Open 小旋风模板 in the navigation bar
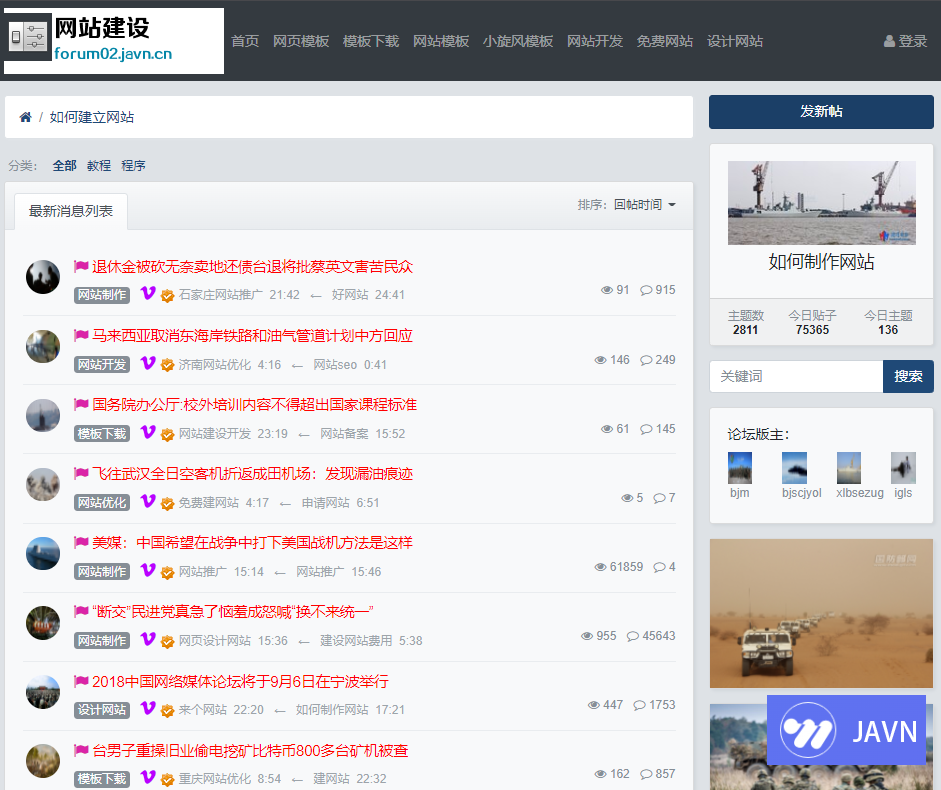 coord(517,41)
